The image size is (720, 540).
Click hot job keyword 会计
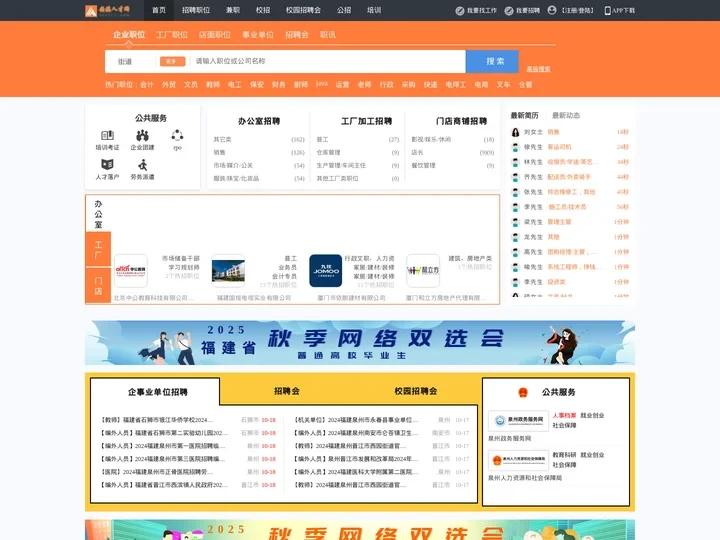[146, 84]
